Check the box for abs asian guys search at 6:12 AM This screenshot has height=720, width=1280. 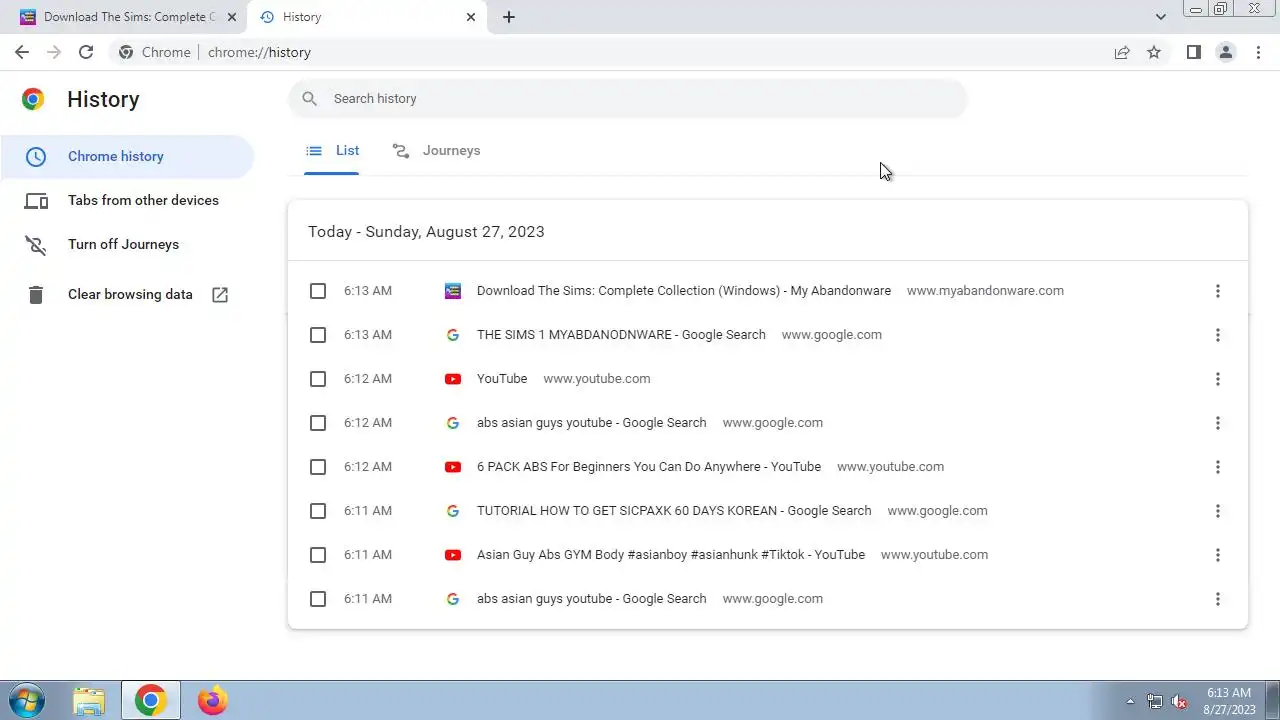tap(318, 423)
